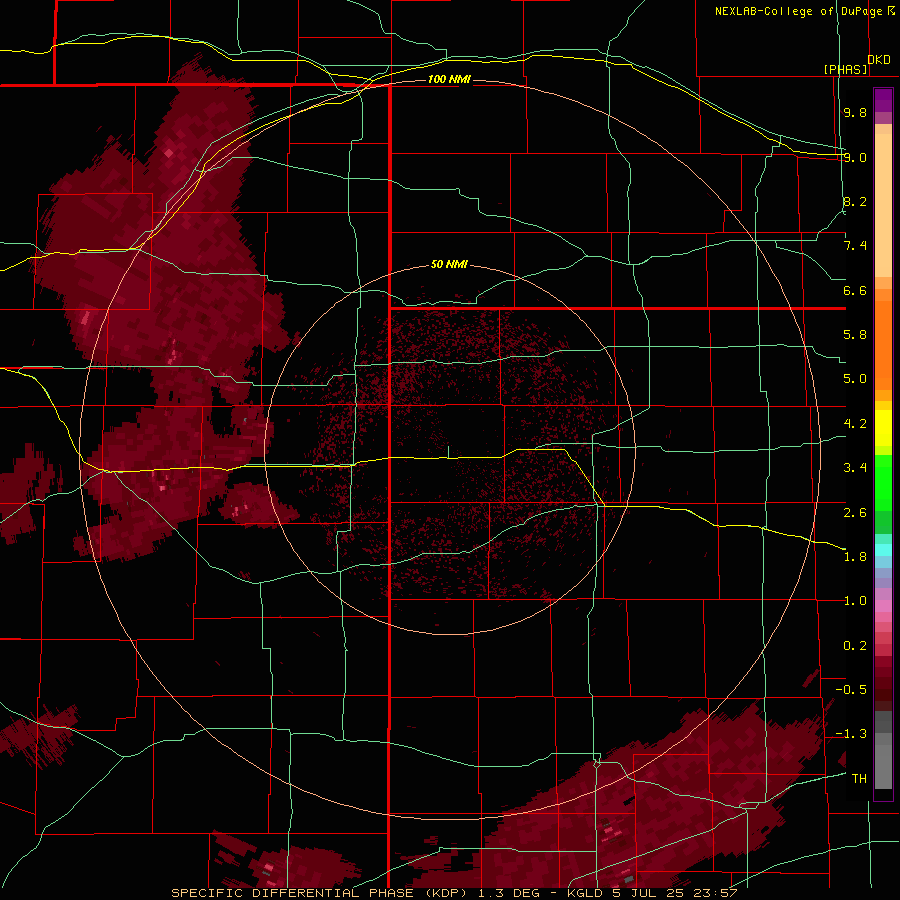
Task: Click the 4.2 scale value
Action: tap(855, 424)
